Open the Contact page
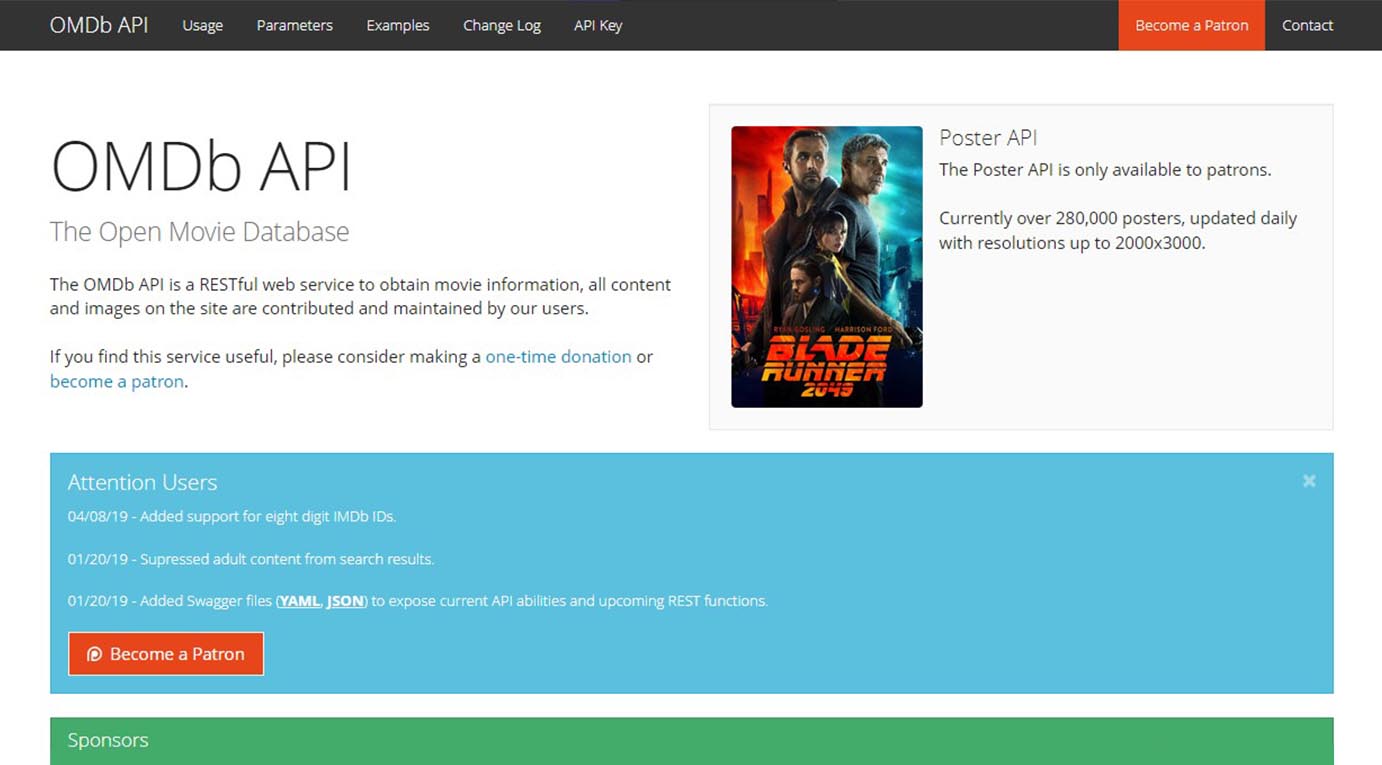This screenshot has height=765, width=1382. coord(1307,25)
